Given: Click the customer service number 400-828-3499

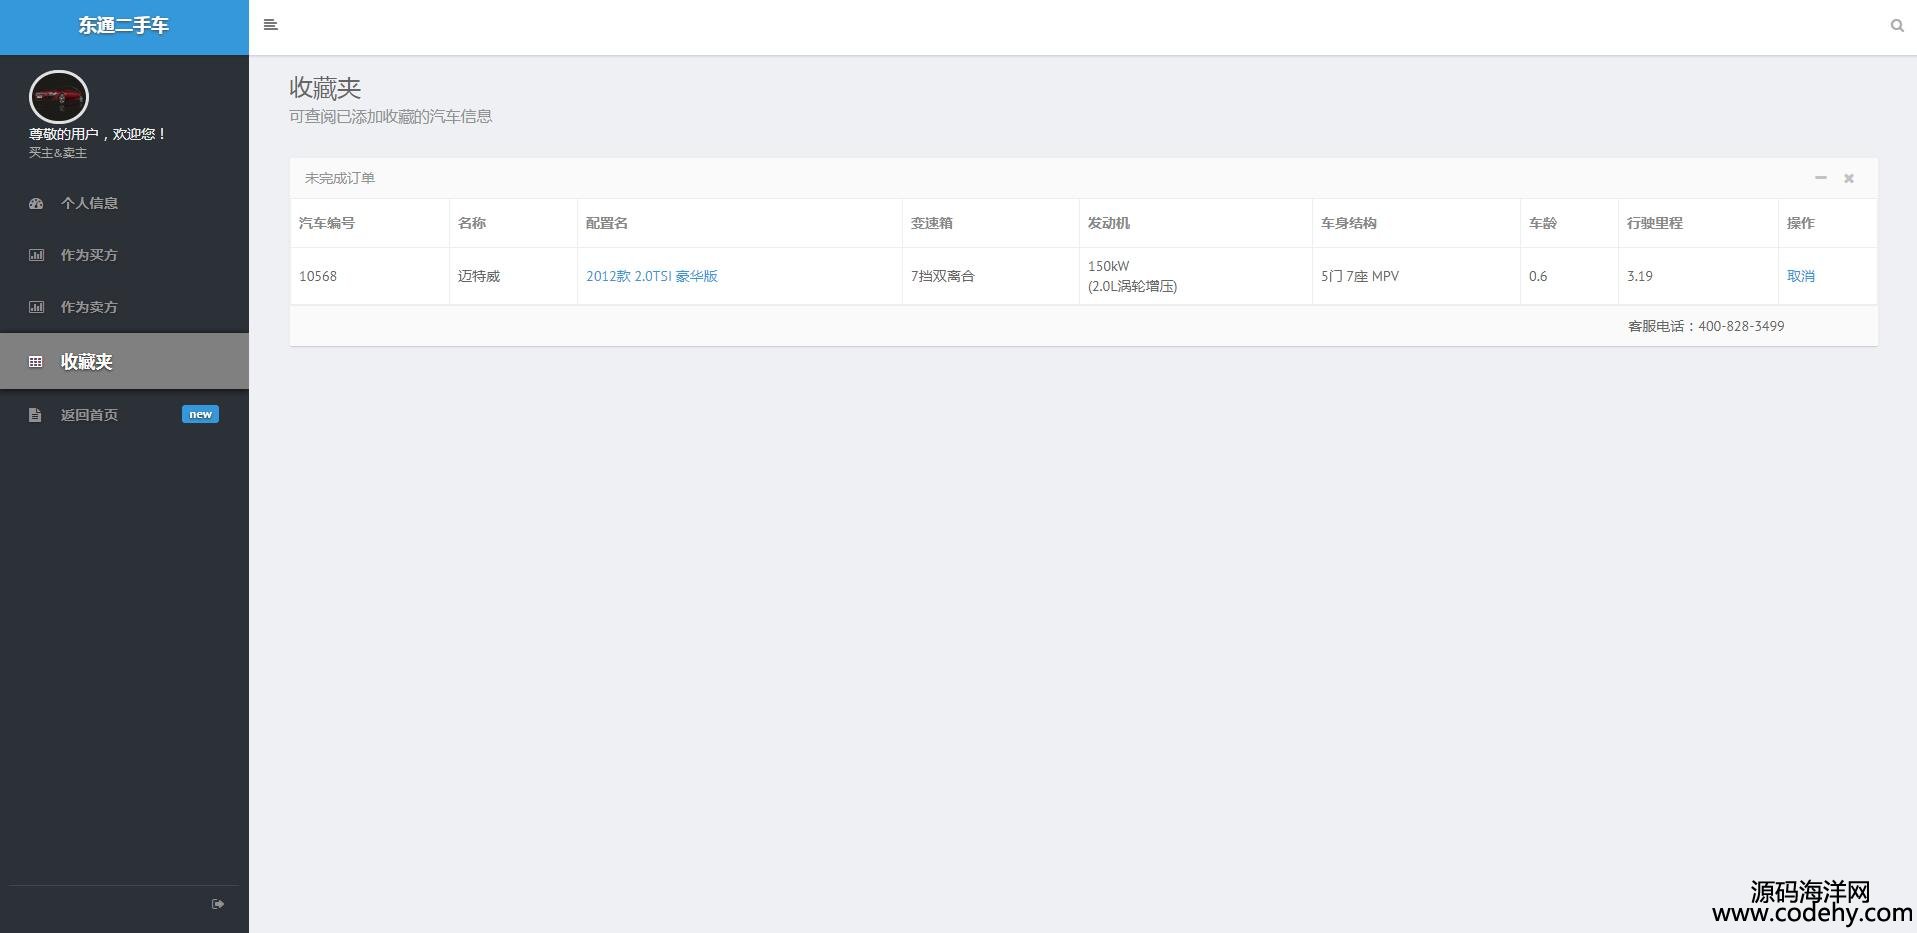Looking at the screenshot, I should [x=1740, y=326].
